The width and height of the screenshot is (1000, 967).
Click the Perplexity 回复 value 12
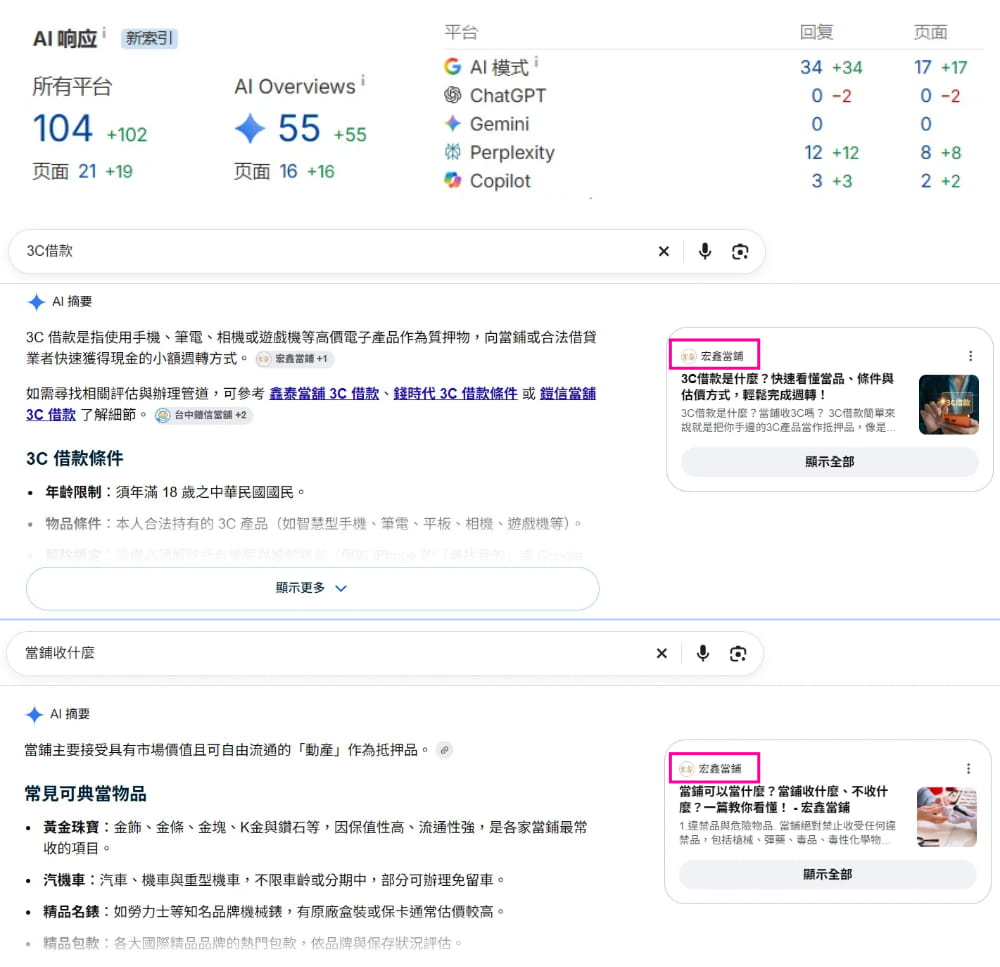pyautogui.click(x=813, y=152)
